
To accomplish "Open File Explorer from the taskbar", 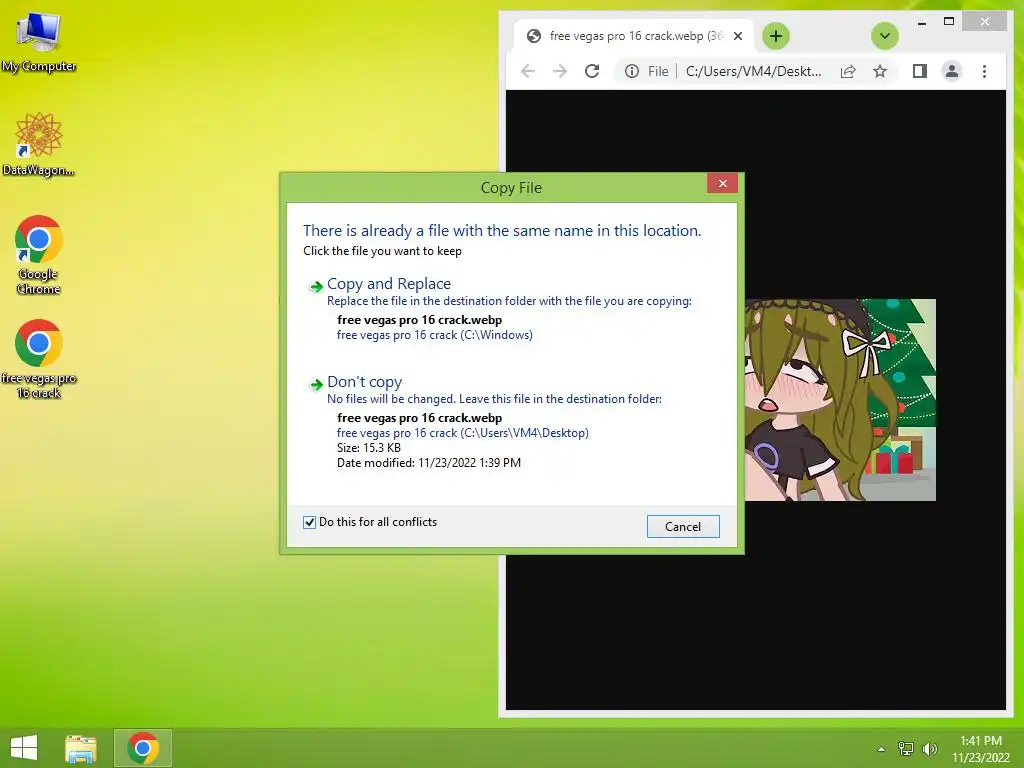I will click(81, 748).
